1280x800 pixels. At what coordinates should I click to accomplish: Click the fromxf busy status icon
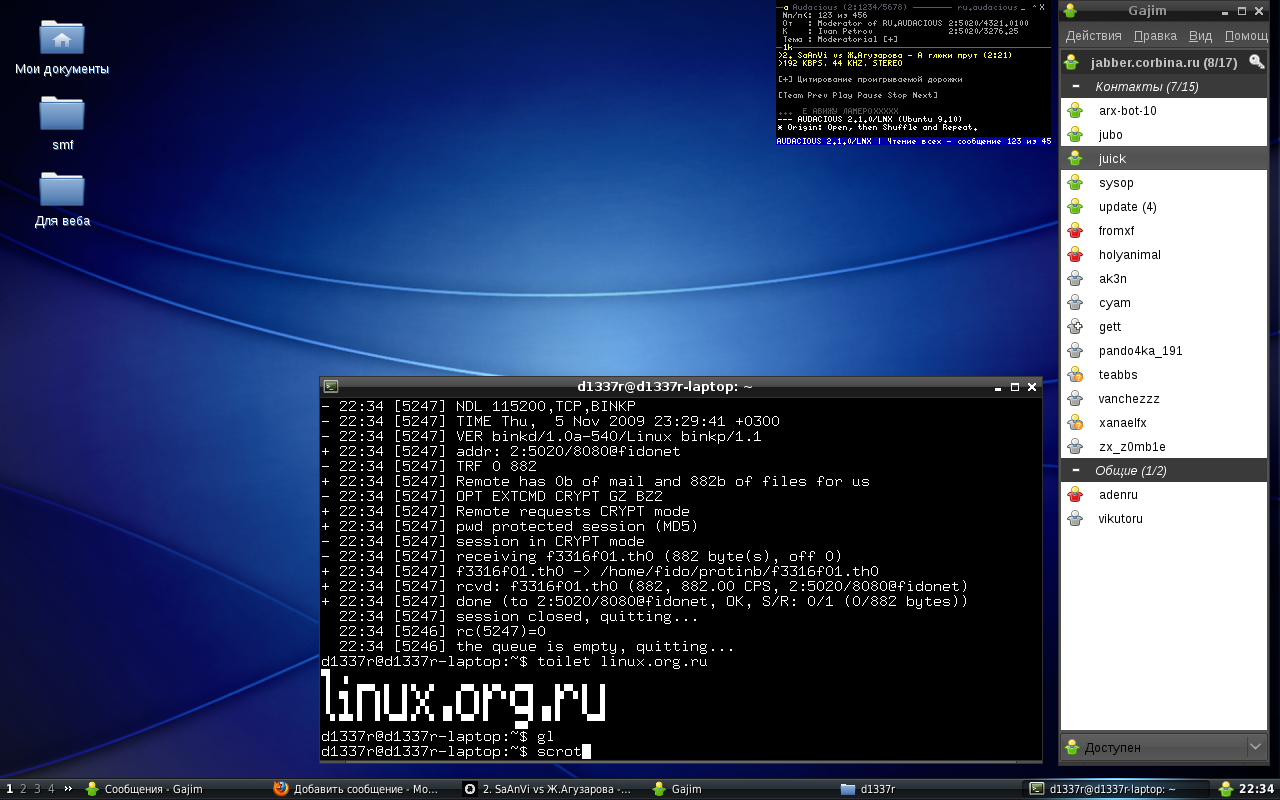tap(1075, 231)
